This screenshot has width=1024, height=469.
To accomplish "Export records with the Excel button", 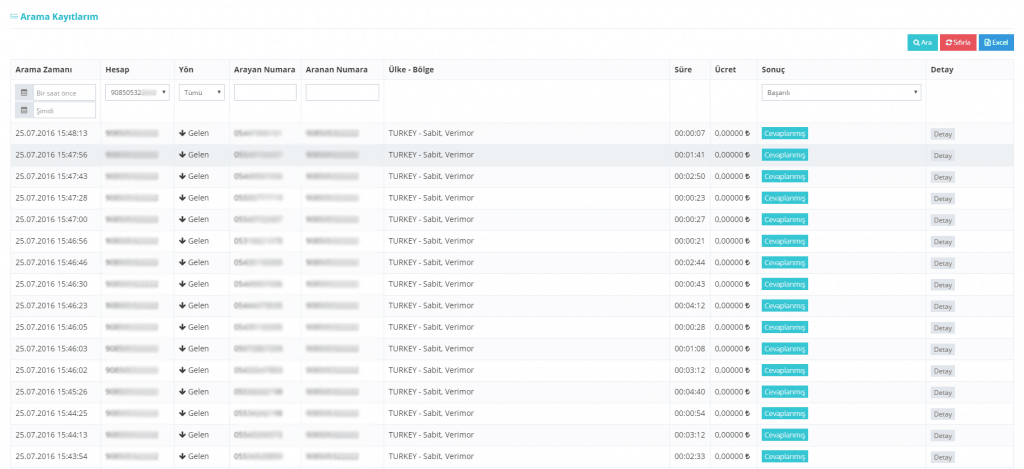I will coord(996,43).
